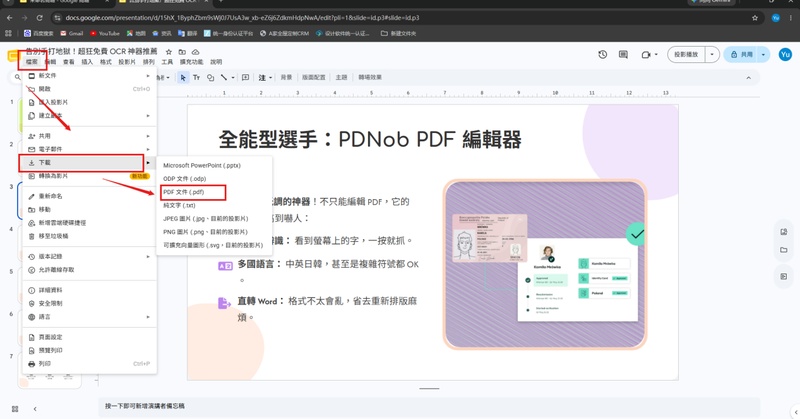Screen dimensions: 800x419
Task: Open the 工具 menu
Action: click(x=167, y=62)
